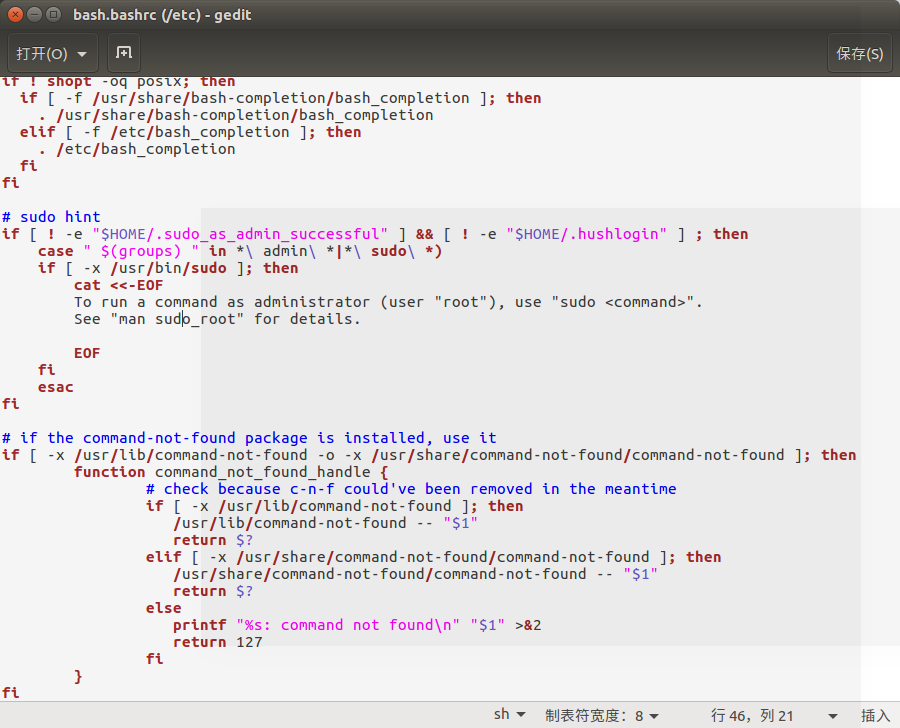Click '$HOME/.sudo_as_admin_successful' string
This screenshot has height=728, width=900.
coord(240,234)
